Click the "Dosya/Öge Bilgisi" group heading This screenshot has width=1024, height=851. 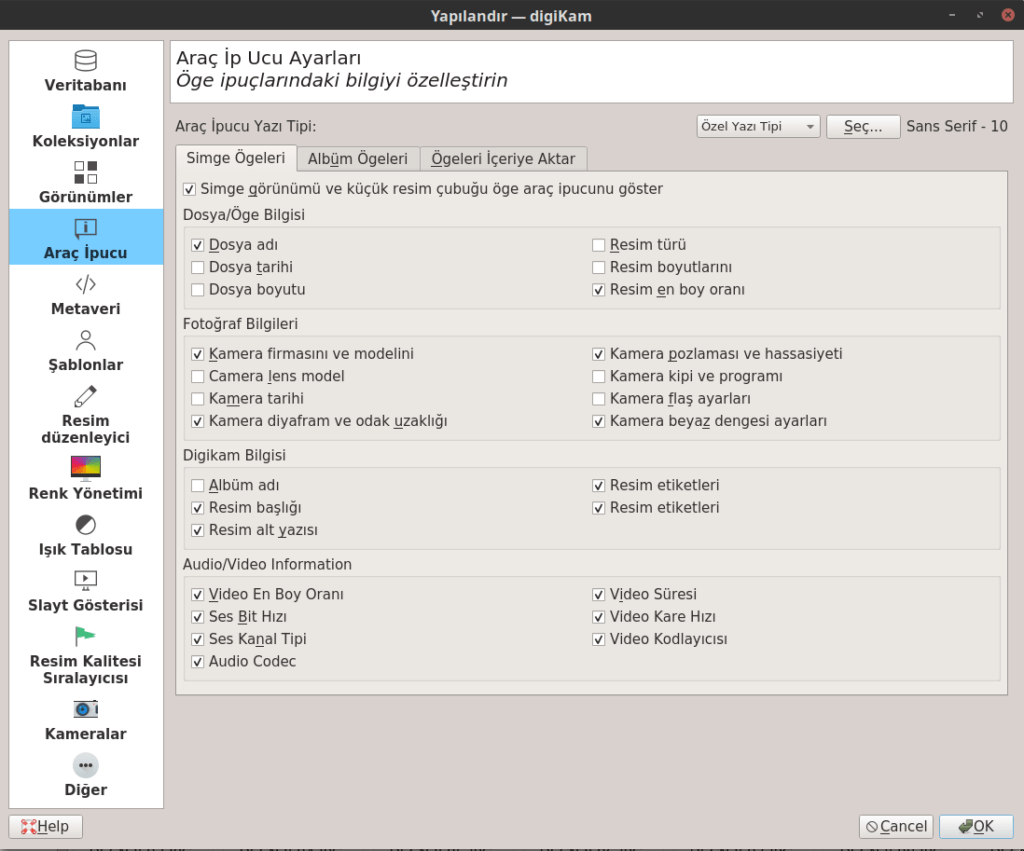(244, 215)
